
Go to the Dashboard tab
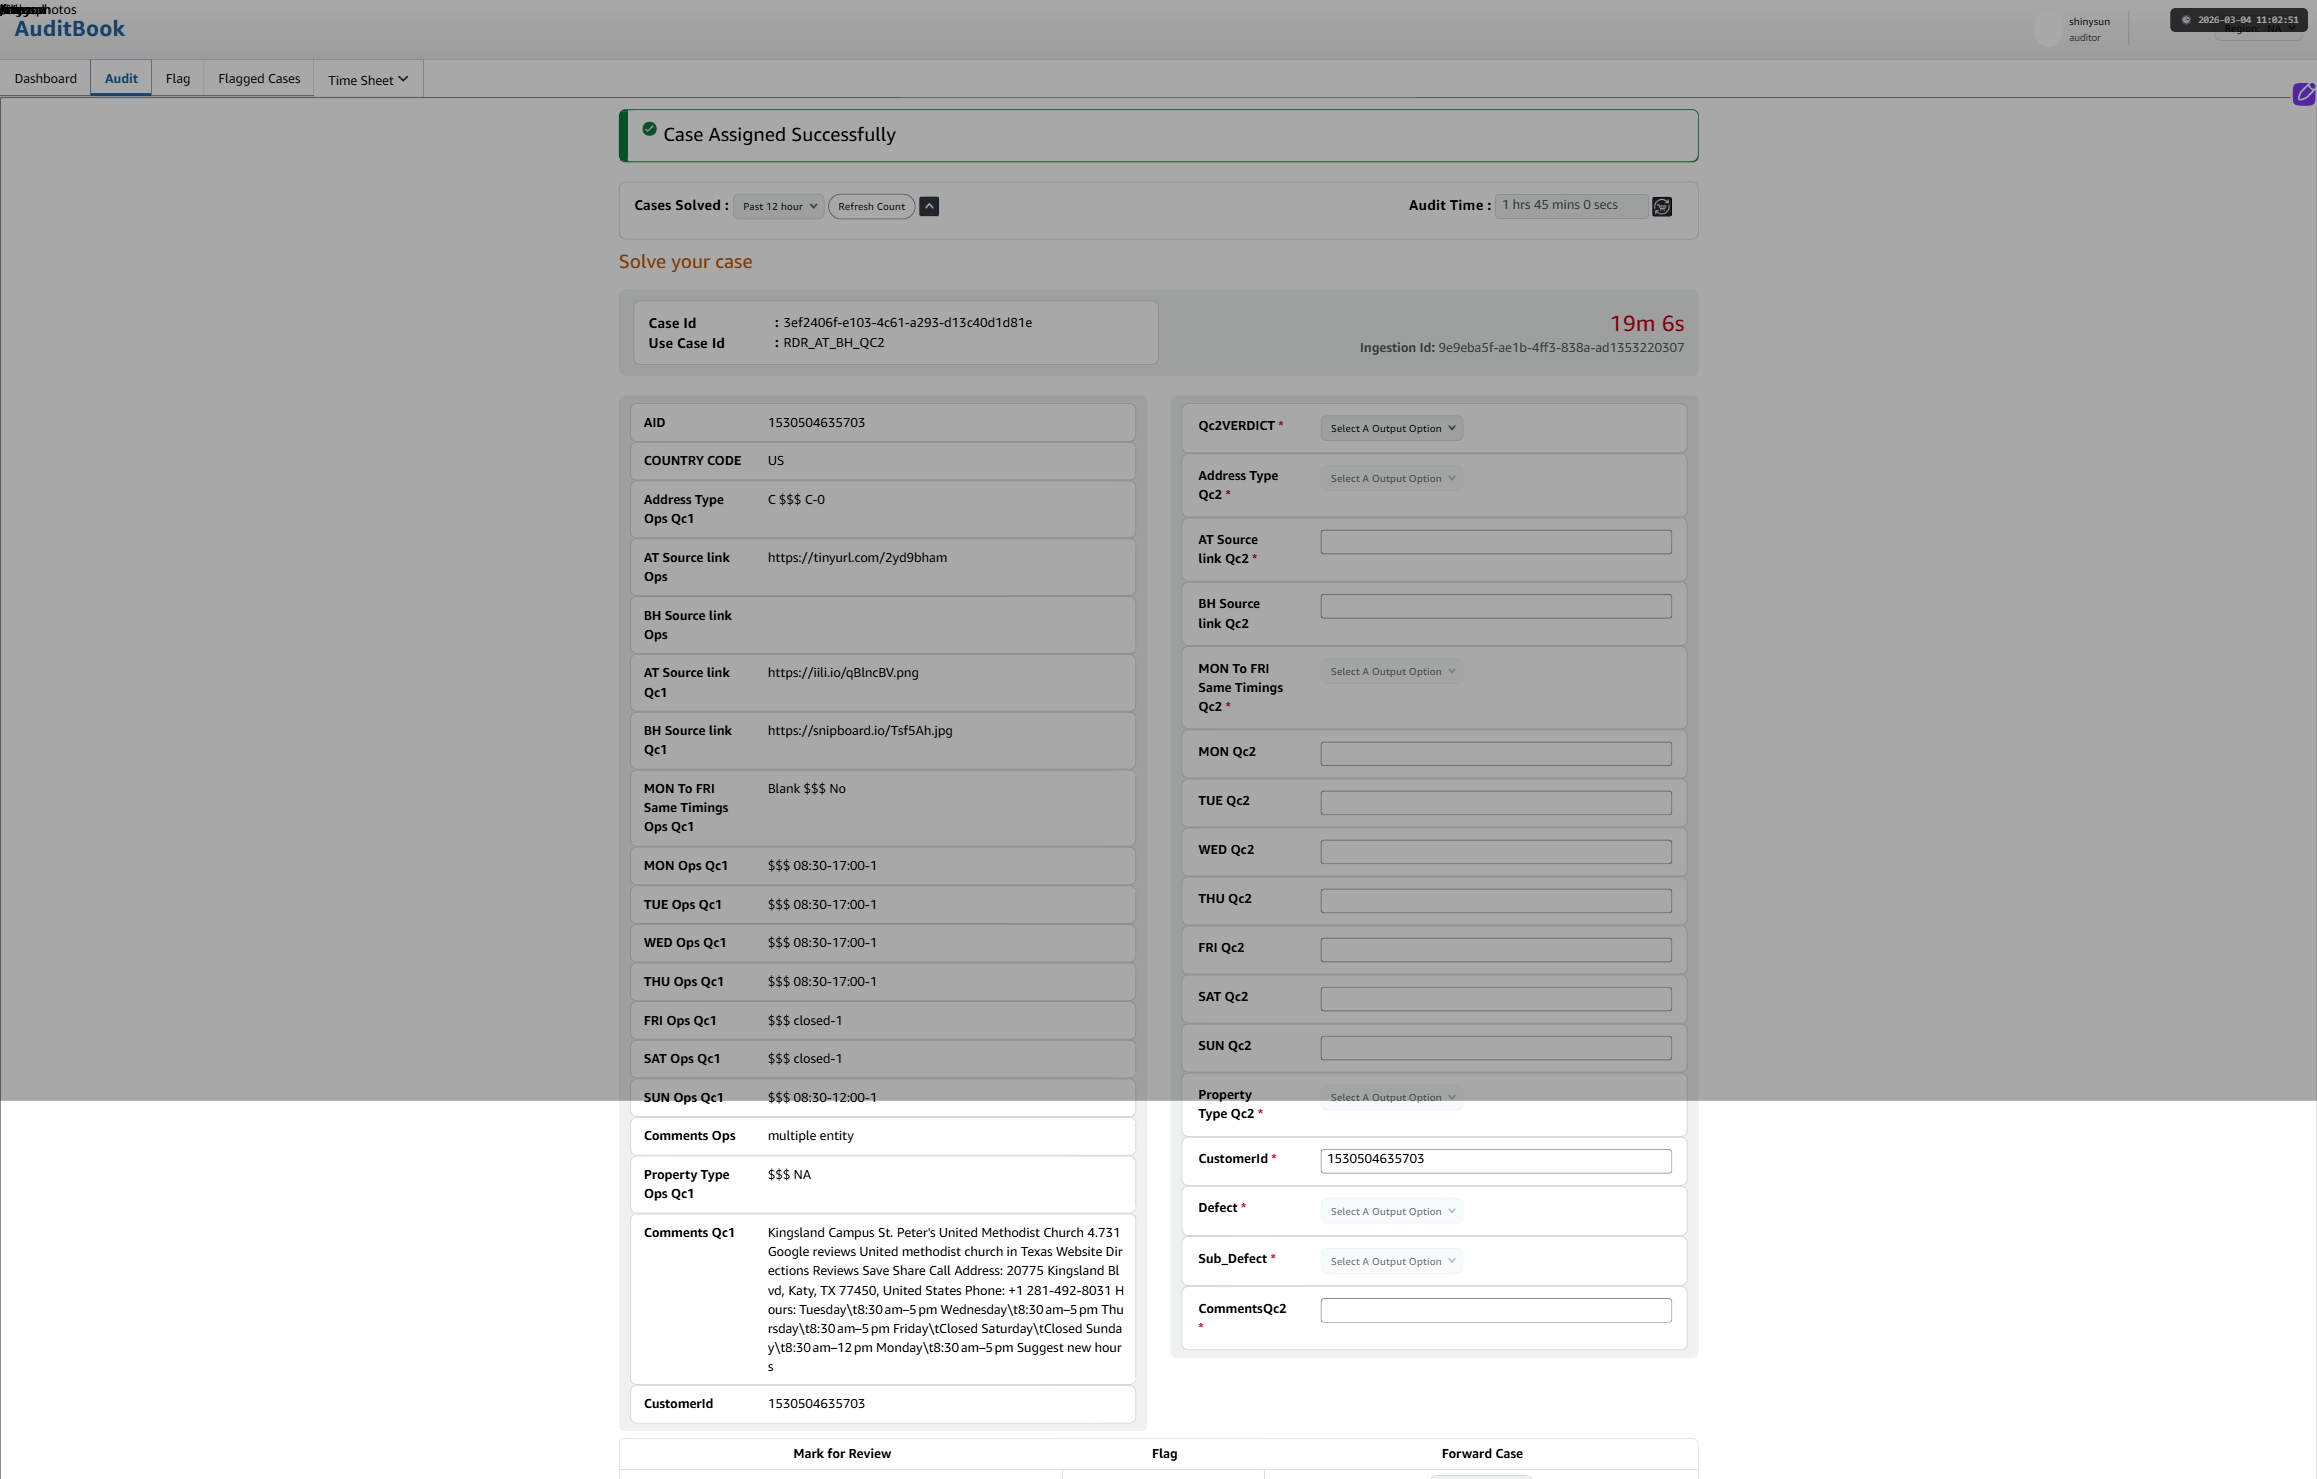point(45,78)
